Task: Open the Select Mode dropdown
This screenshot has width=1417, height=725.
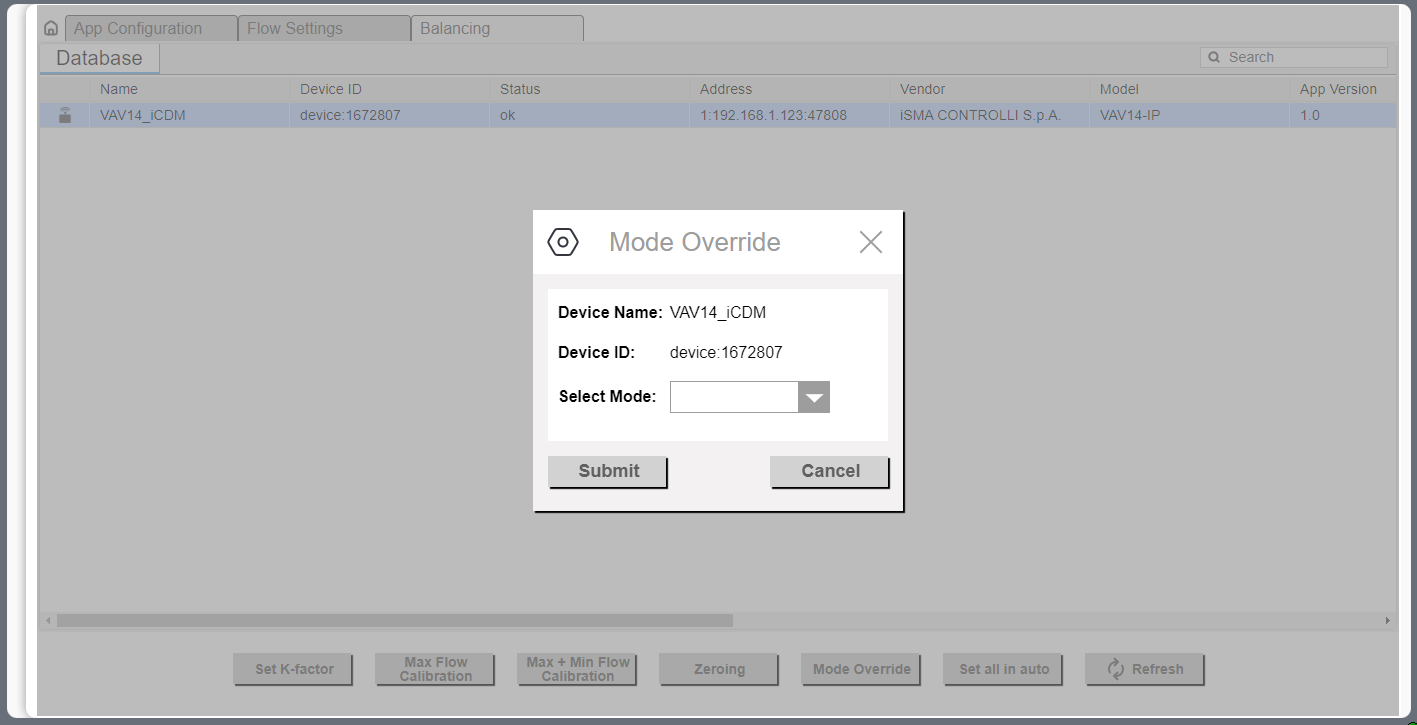Action: coord(813,397)
